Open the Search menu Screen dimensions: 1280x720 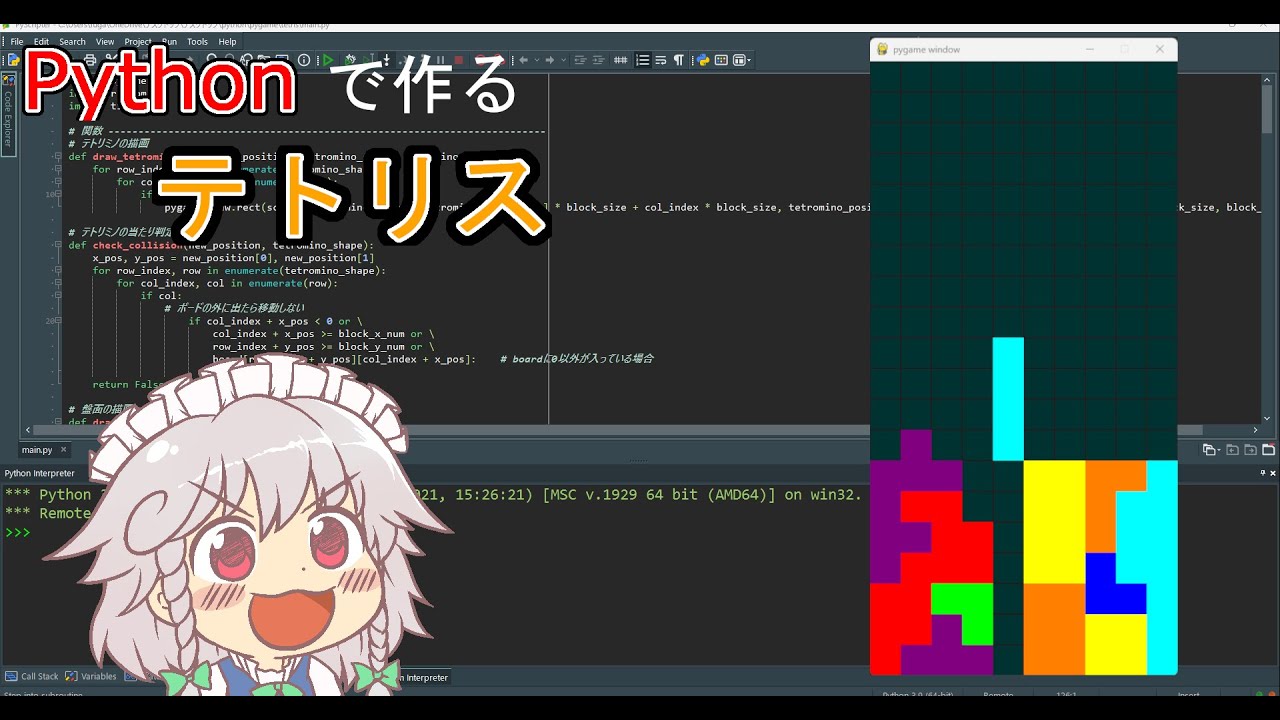pyautogui.click(x=72, y=42)
